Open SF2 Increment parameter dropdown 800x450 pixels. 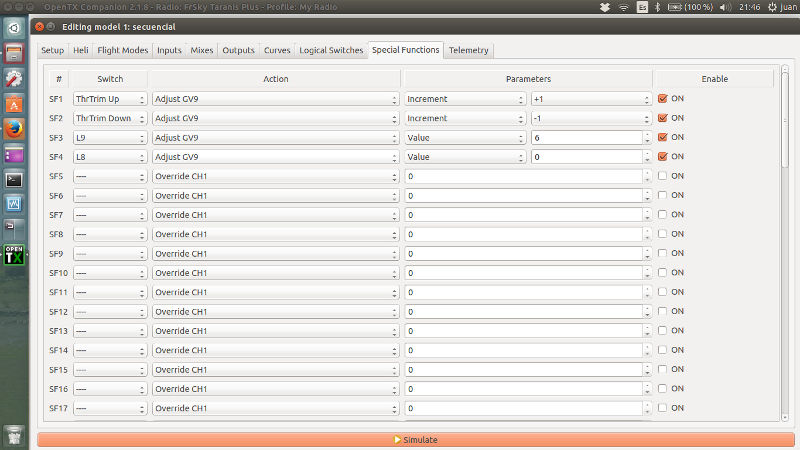(x=465, y=118)
